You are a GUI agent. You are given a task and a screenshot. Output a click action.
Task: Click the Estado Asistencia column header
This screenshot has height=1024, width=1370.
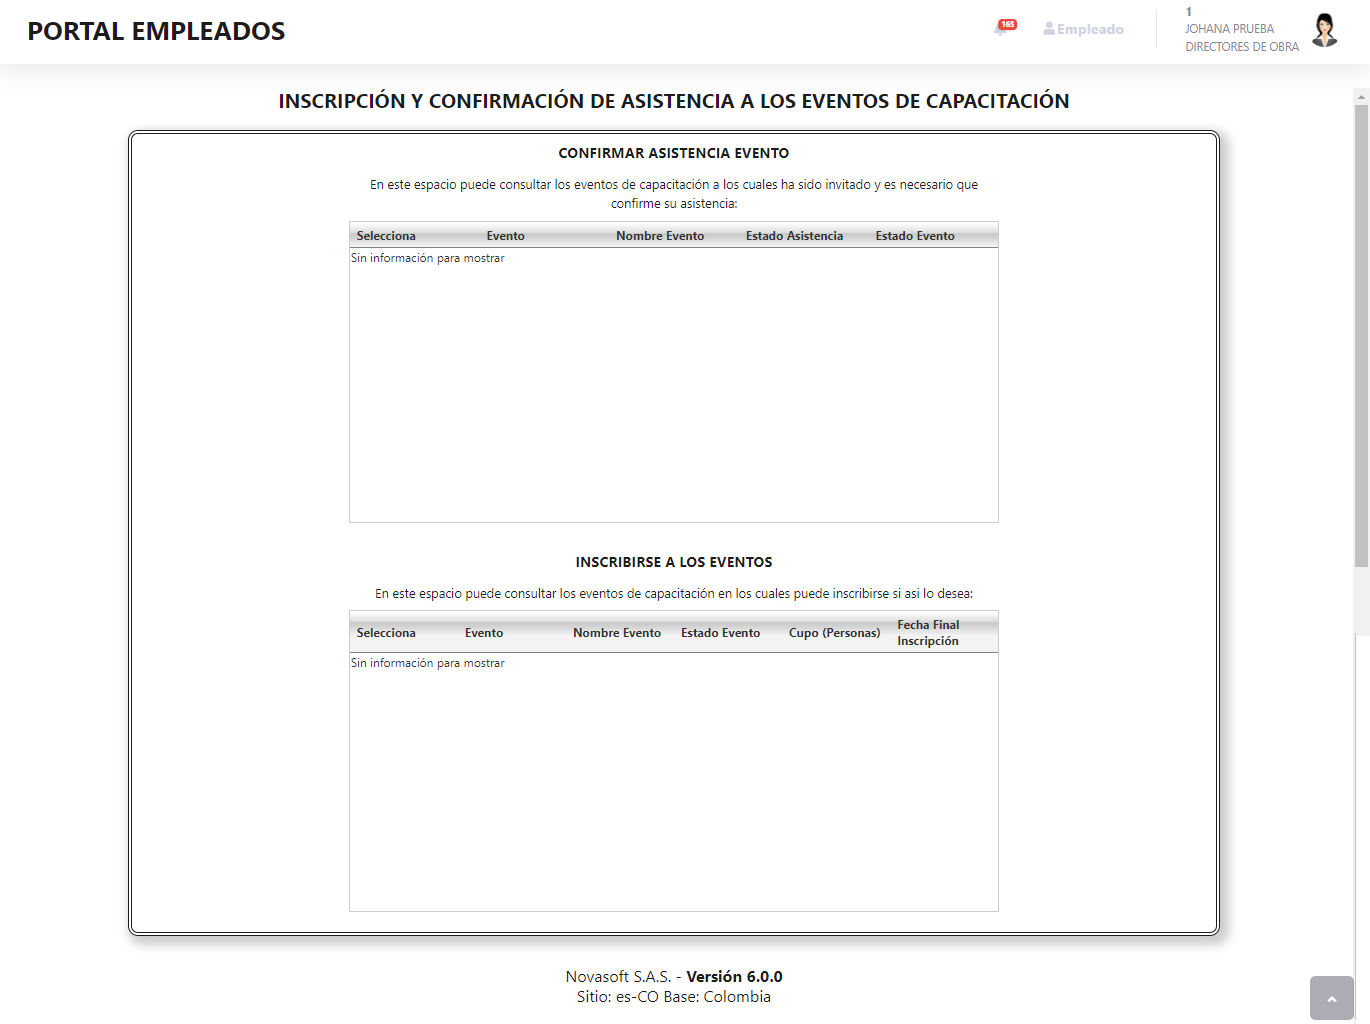pos(795,235)
